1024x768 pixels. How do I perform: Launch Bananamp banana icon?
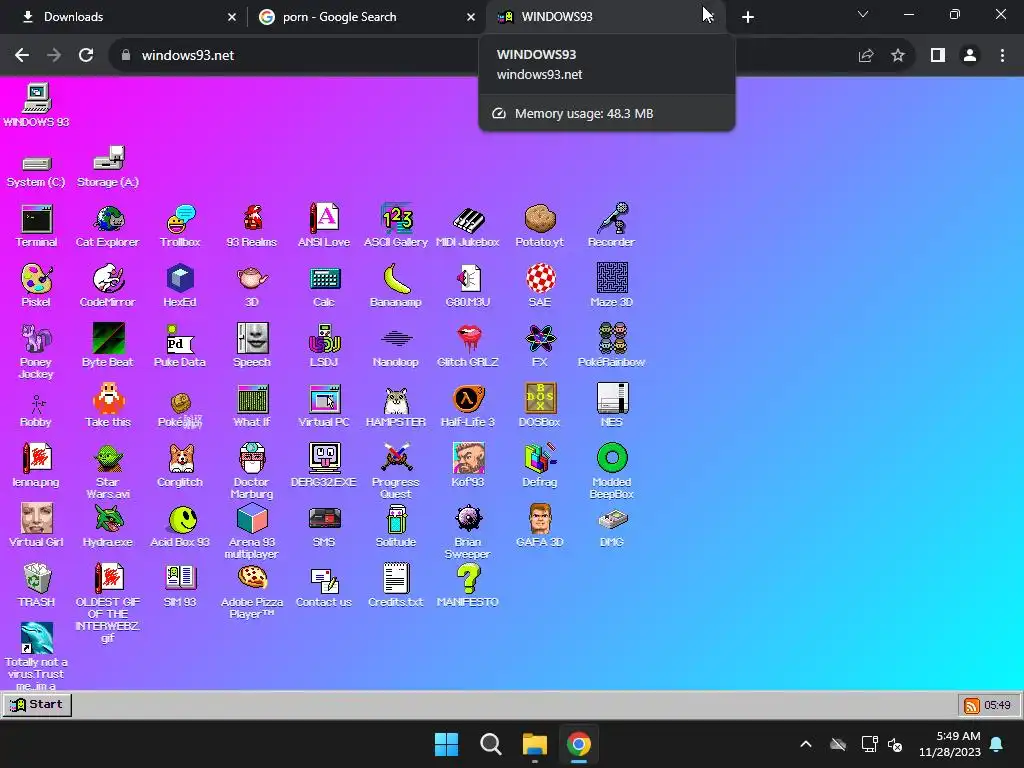pos(396,286)
